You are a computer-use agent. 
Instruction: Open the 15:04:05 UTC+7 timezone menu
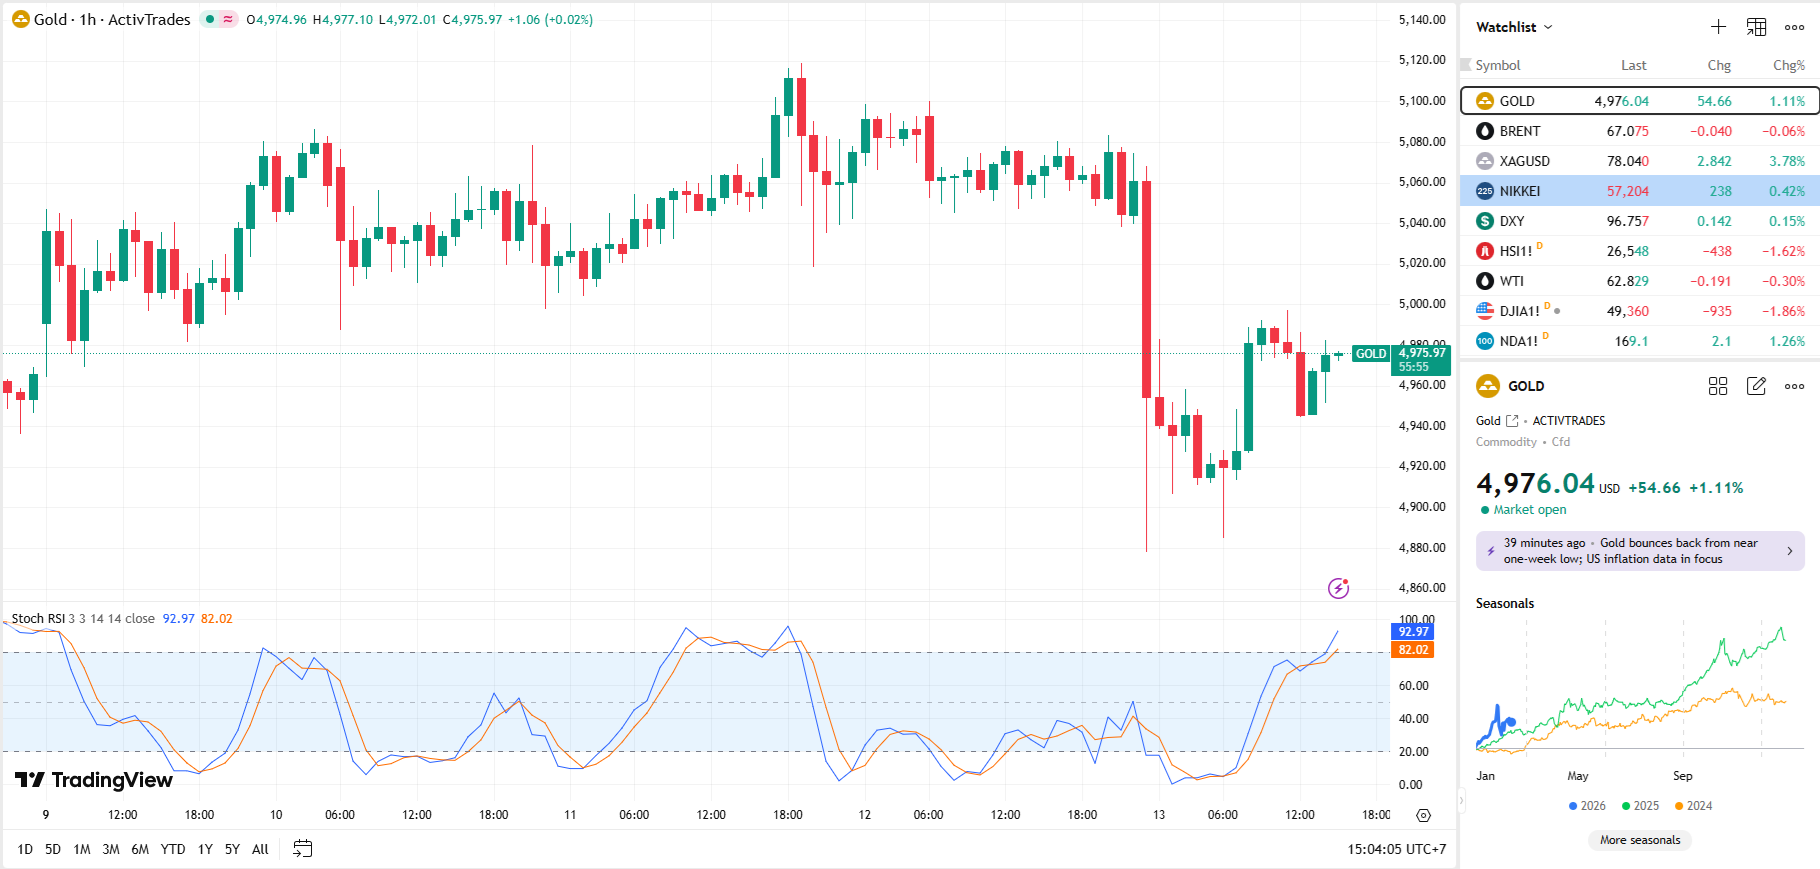tap(1396, 849)
